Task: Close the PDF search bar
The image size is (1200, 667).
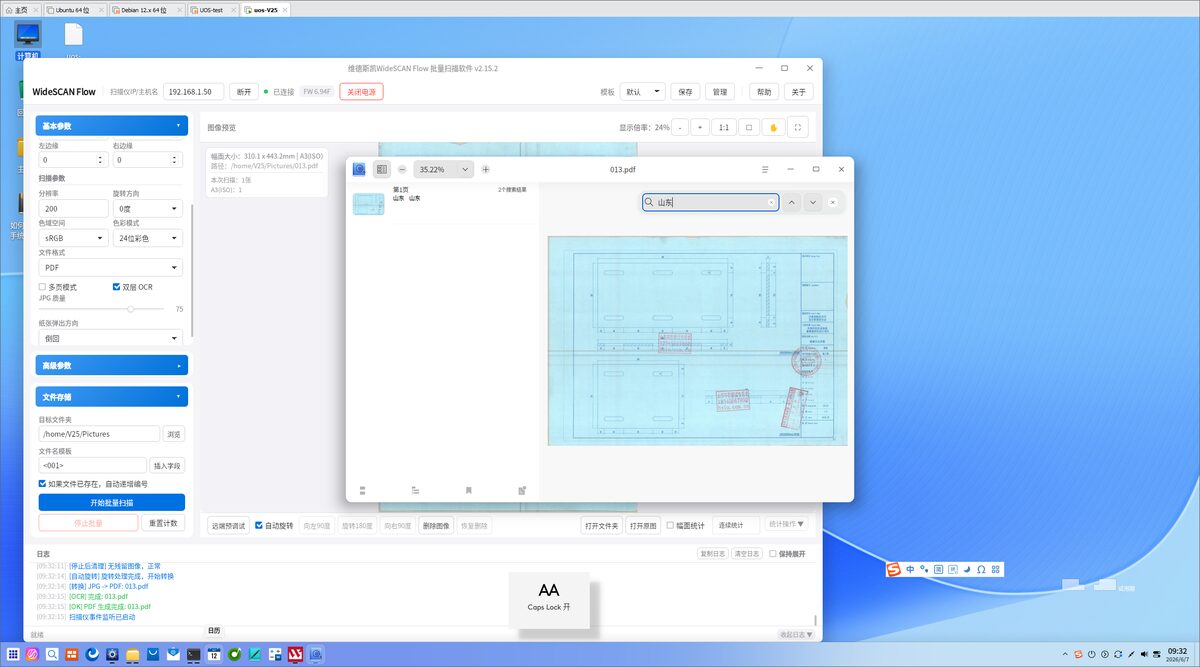Action: tap(833, 202)
